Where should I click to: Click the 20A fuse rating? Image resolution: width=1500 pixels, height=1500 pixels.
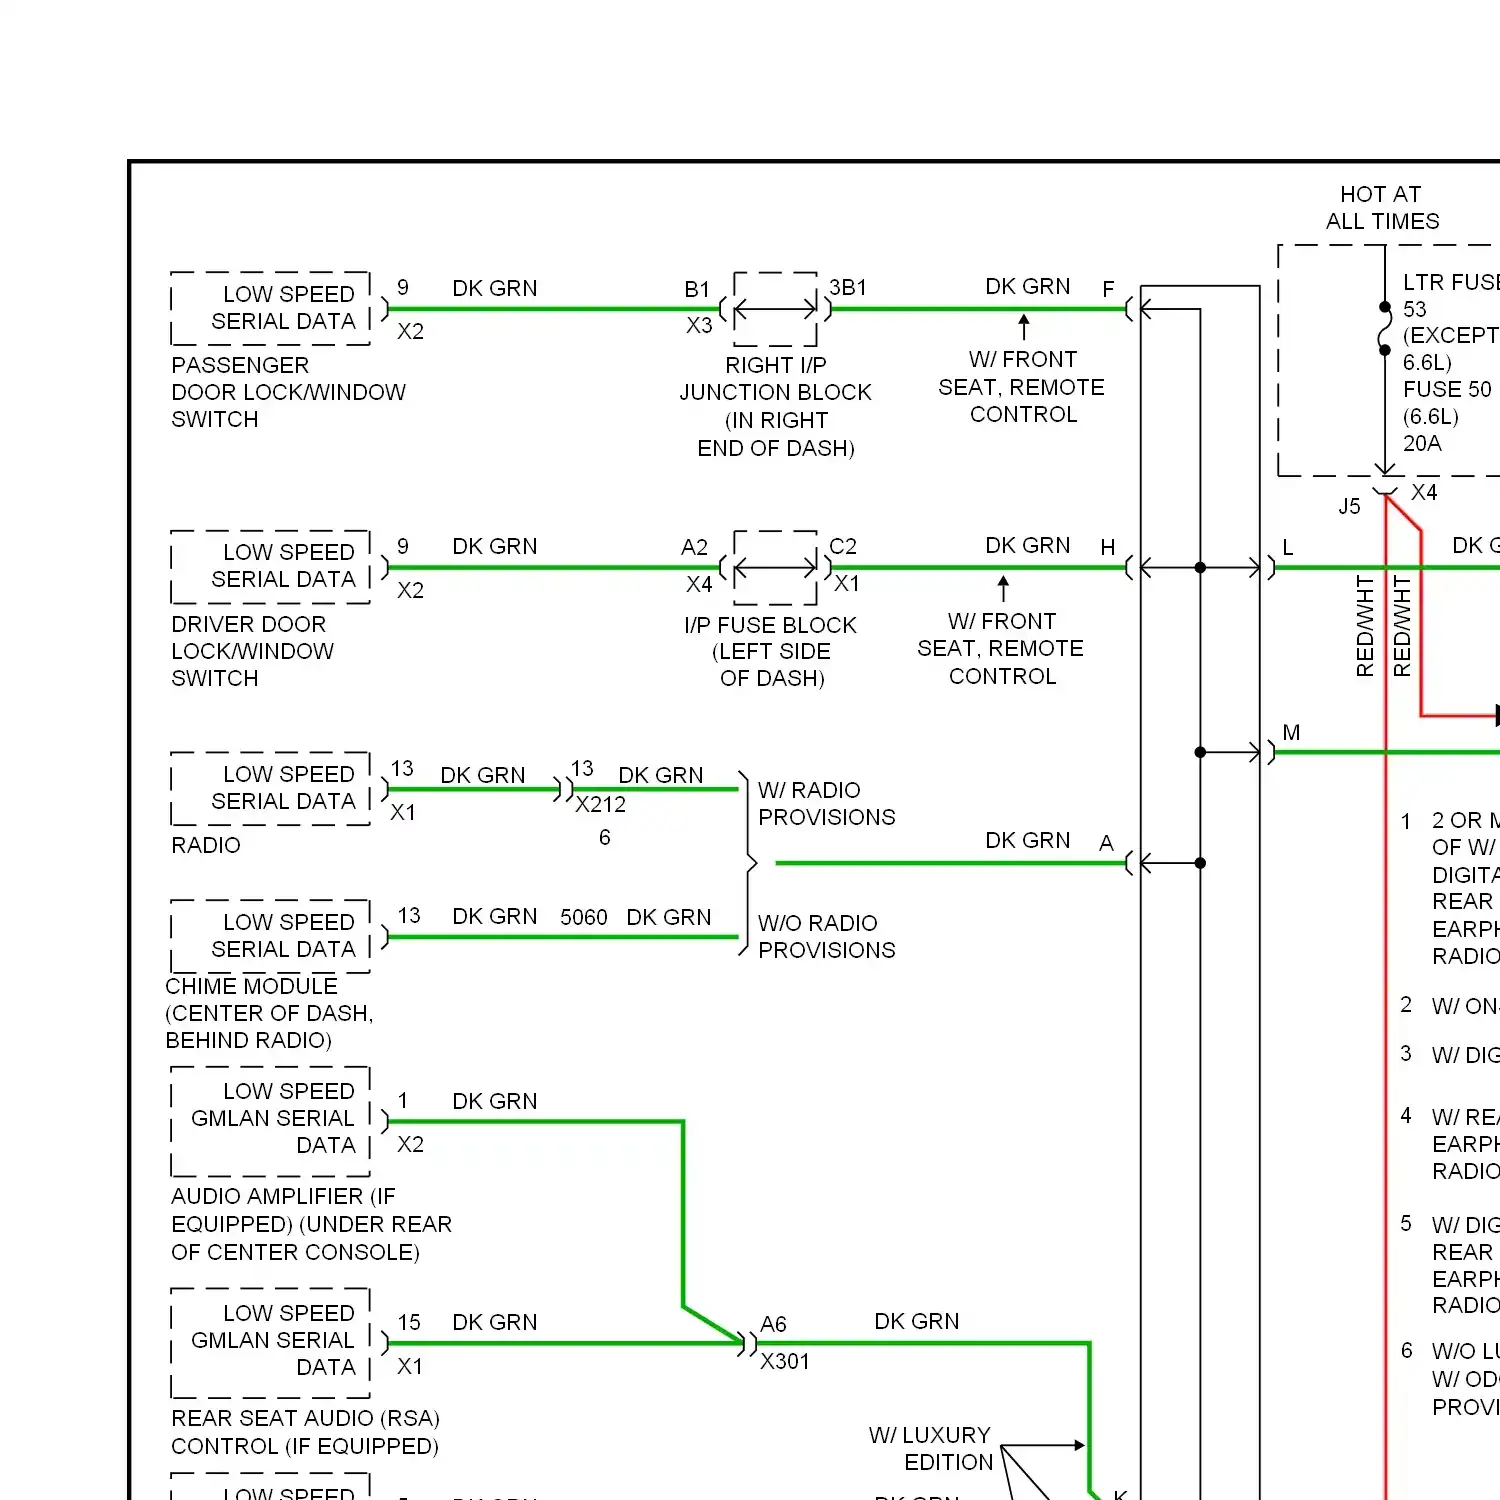pos(1422,444)
